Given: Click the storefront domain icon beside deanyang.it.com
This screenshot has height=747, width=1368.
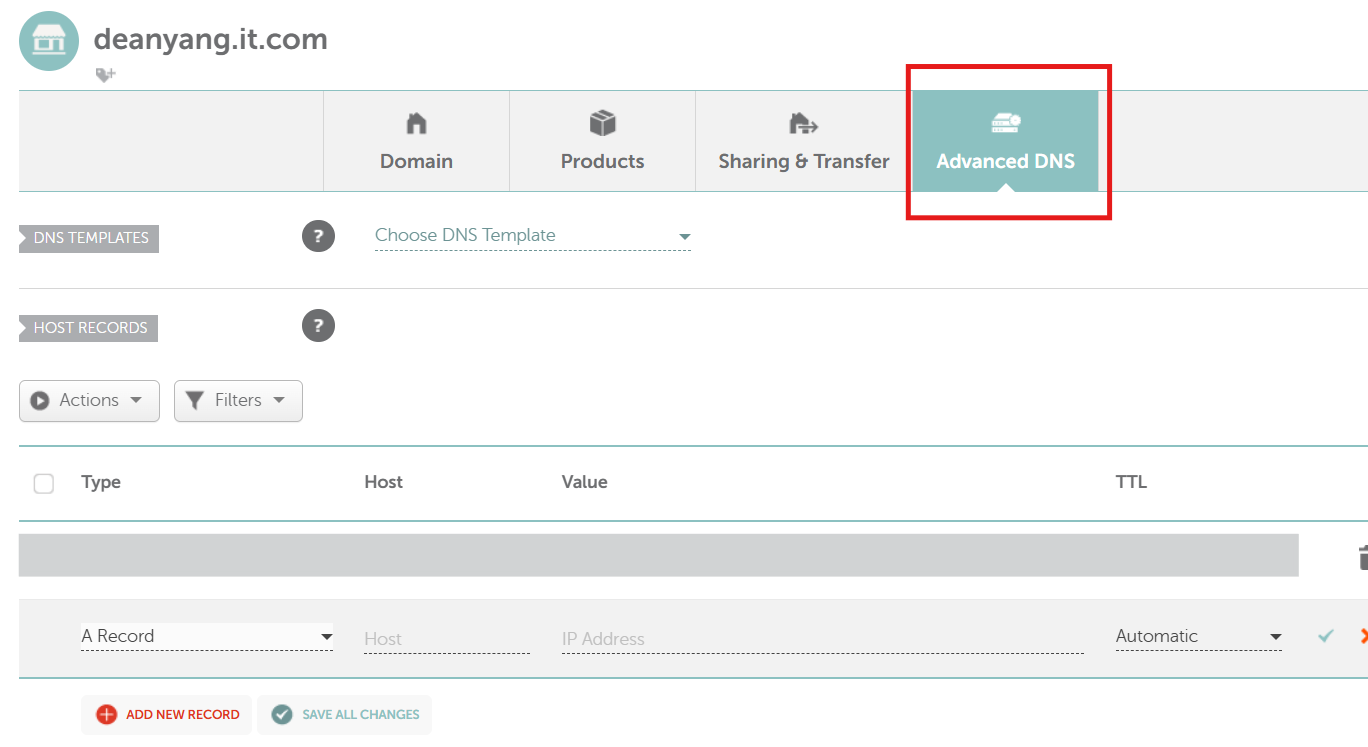Looking at the screenshot, I should (x=49, y=41).
